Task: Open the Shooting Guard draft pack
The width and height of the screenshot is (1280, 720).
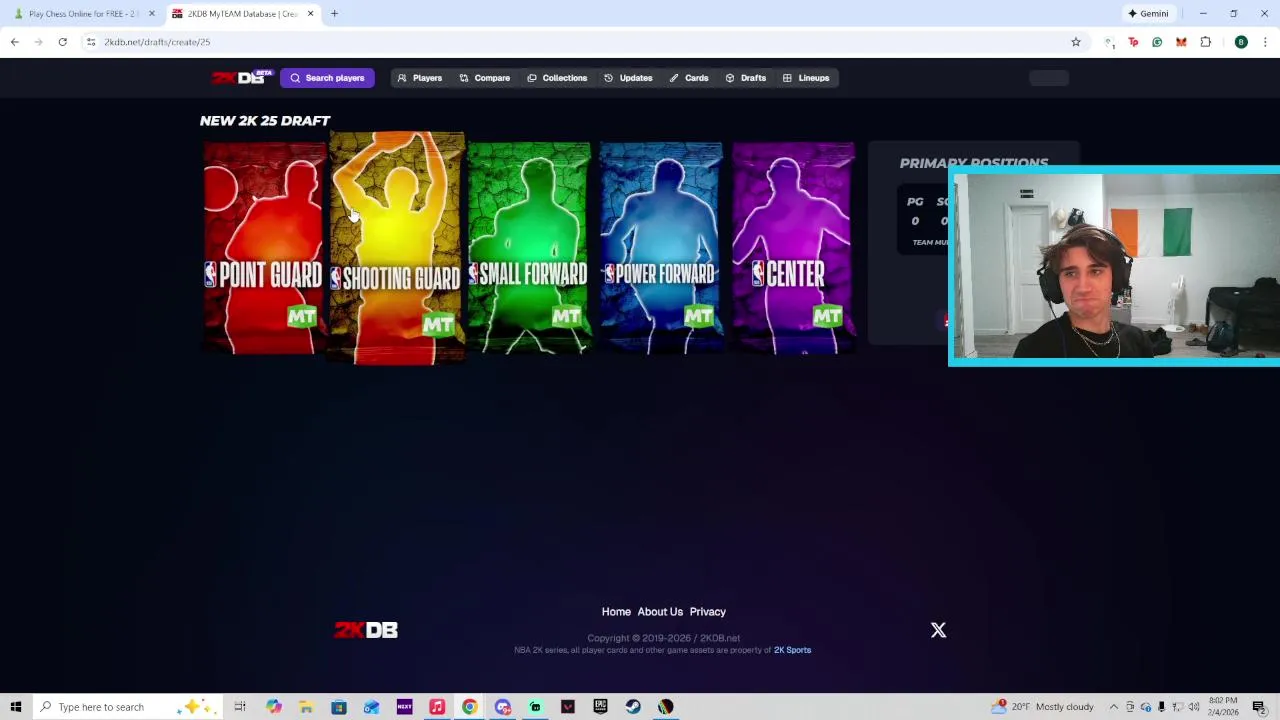Action: tap(397, 248)
